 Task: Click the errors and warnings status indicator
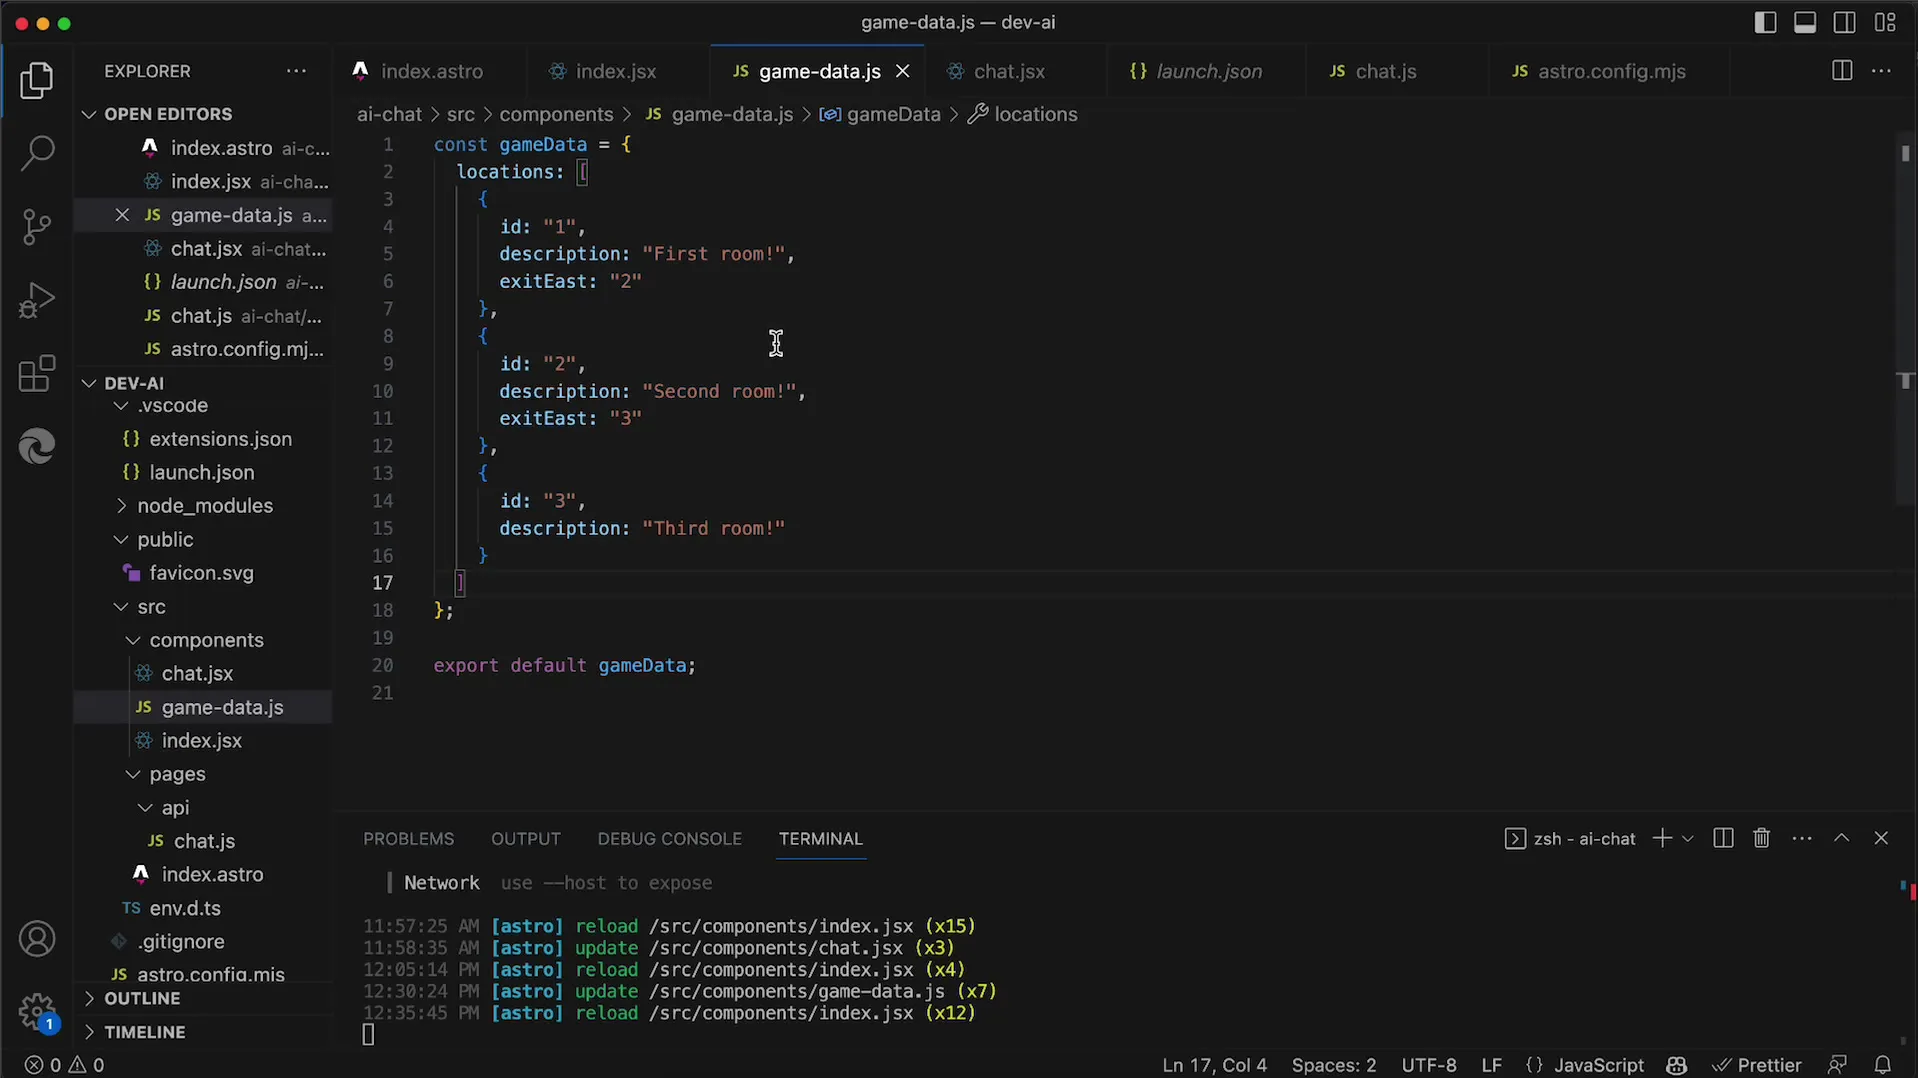(x=64, y=1065)
